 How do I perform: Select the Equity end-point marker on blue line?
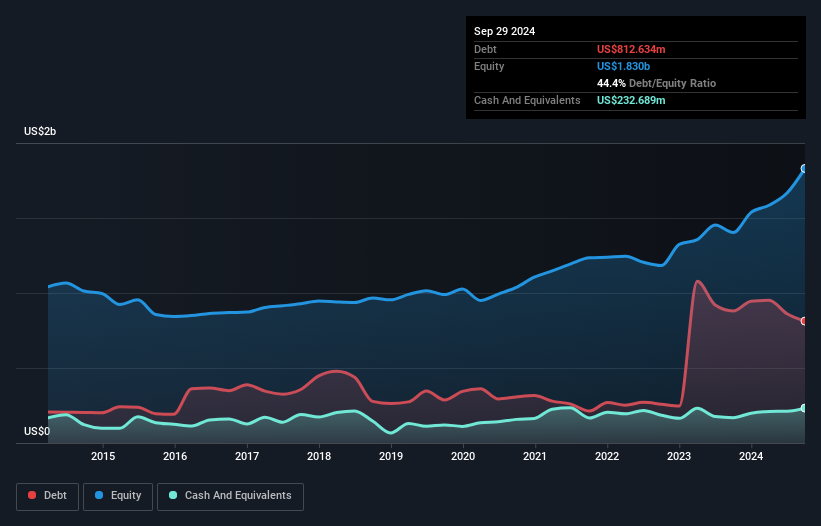(x=804, y=169)
